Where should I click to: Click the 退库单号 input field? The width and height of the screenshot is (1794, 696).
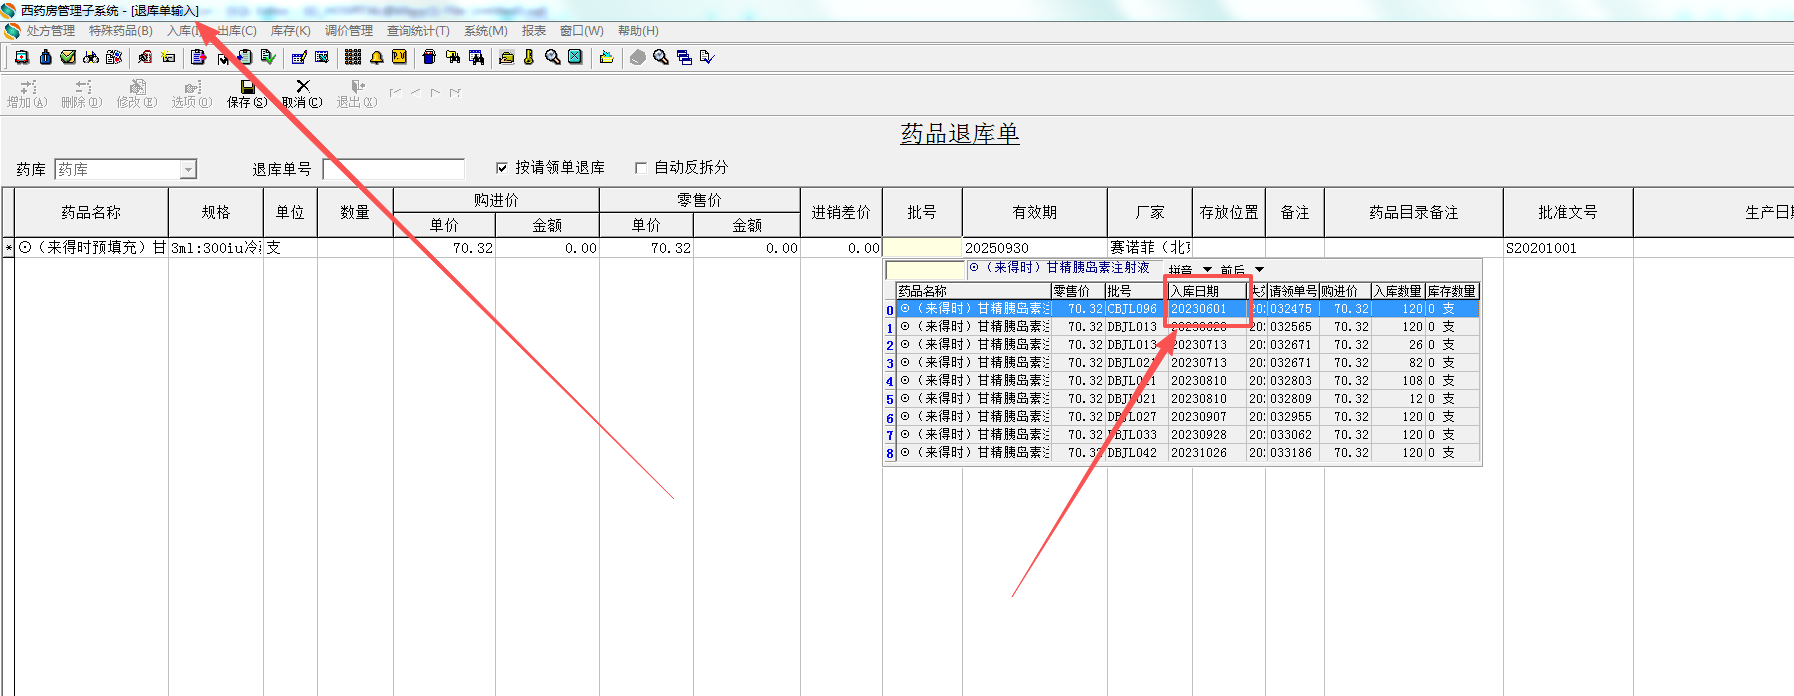point(394,169)
